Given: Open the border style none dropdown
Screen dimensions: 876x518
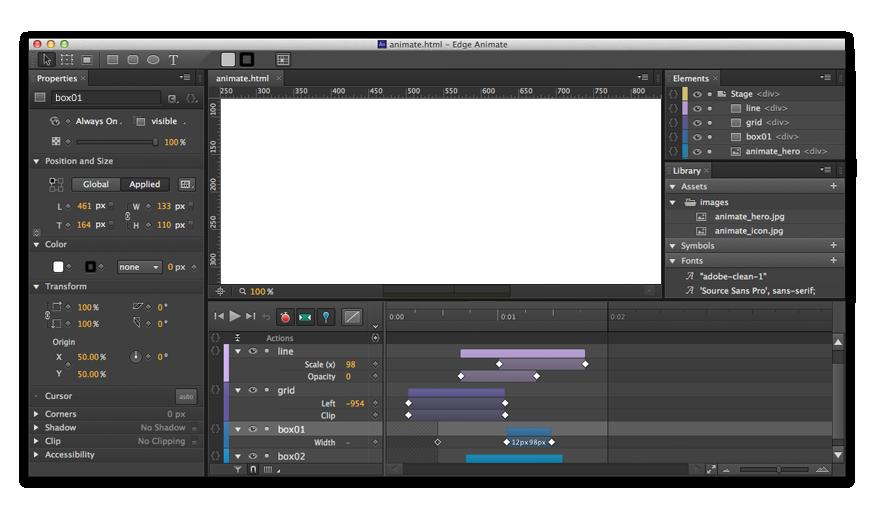Looking at the screenshot, I should click(x=139, y=267).
